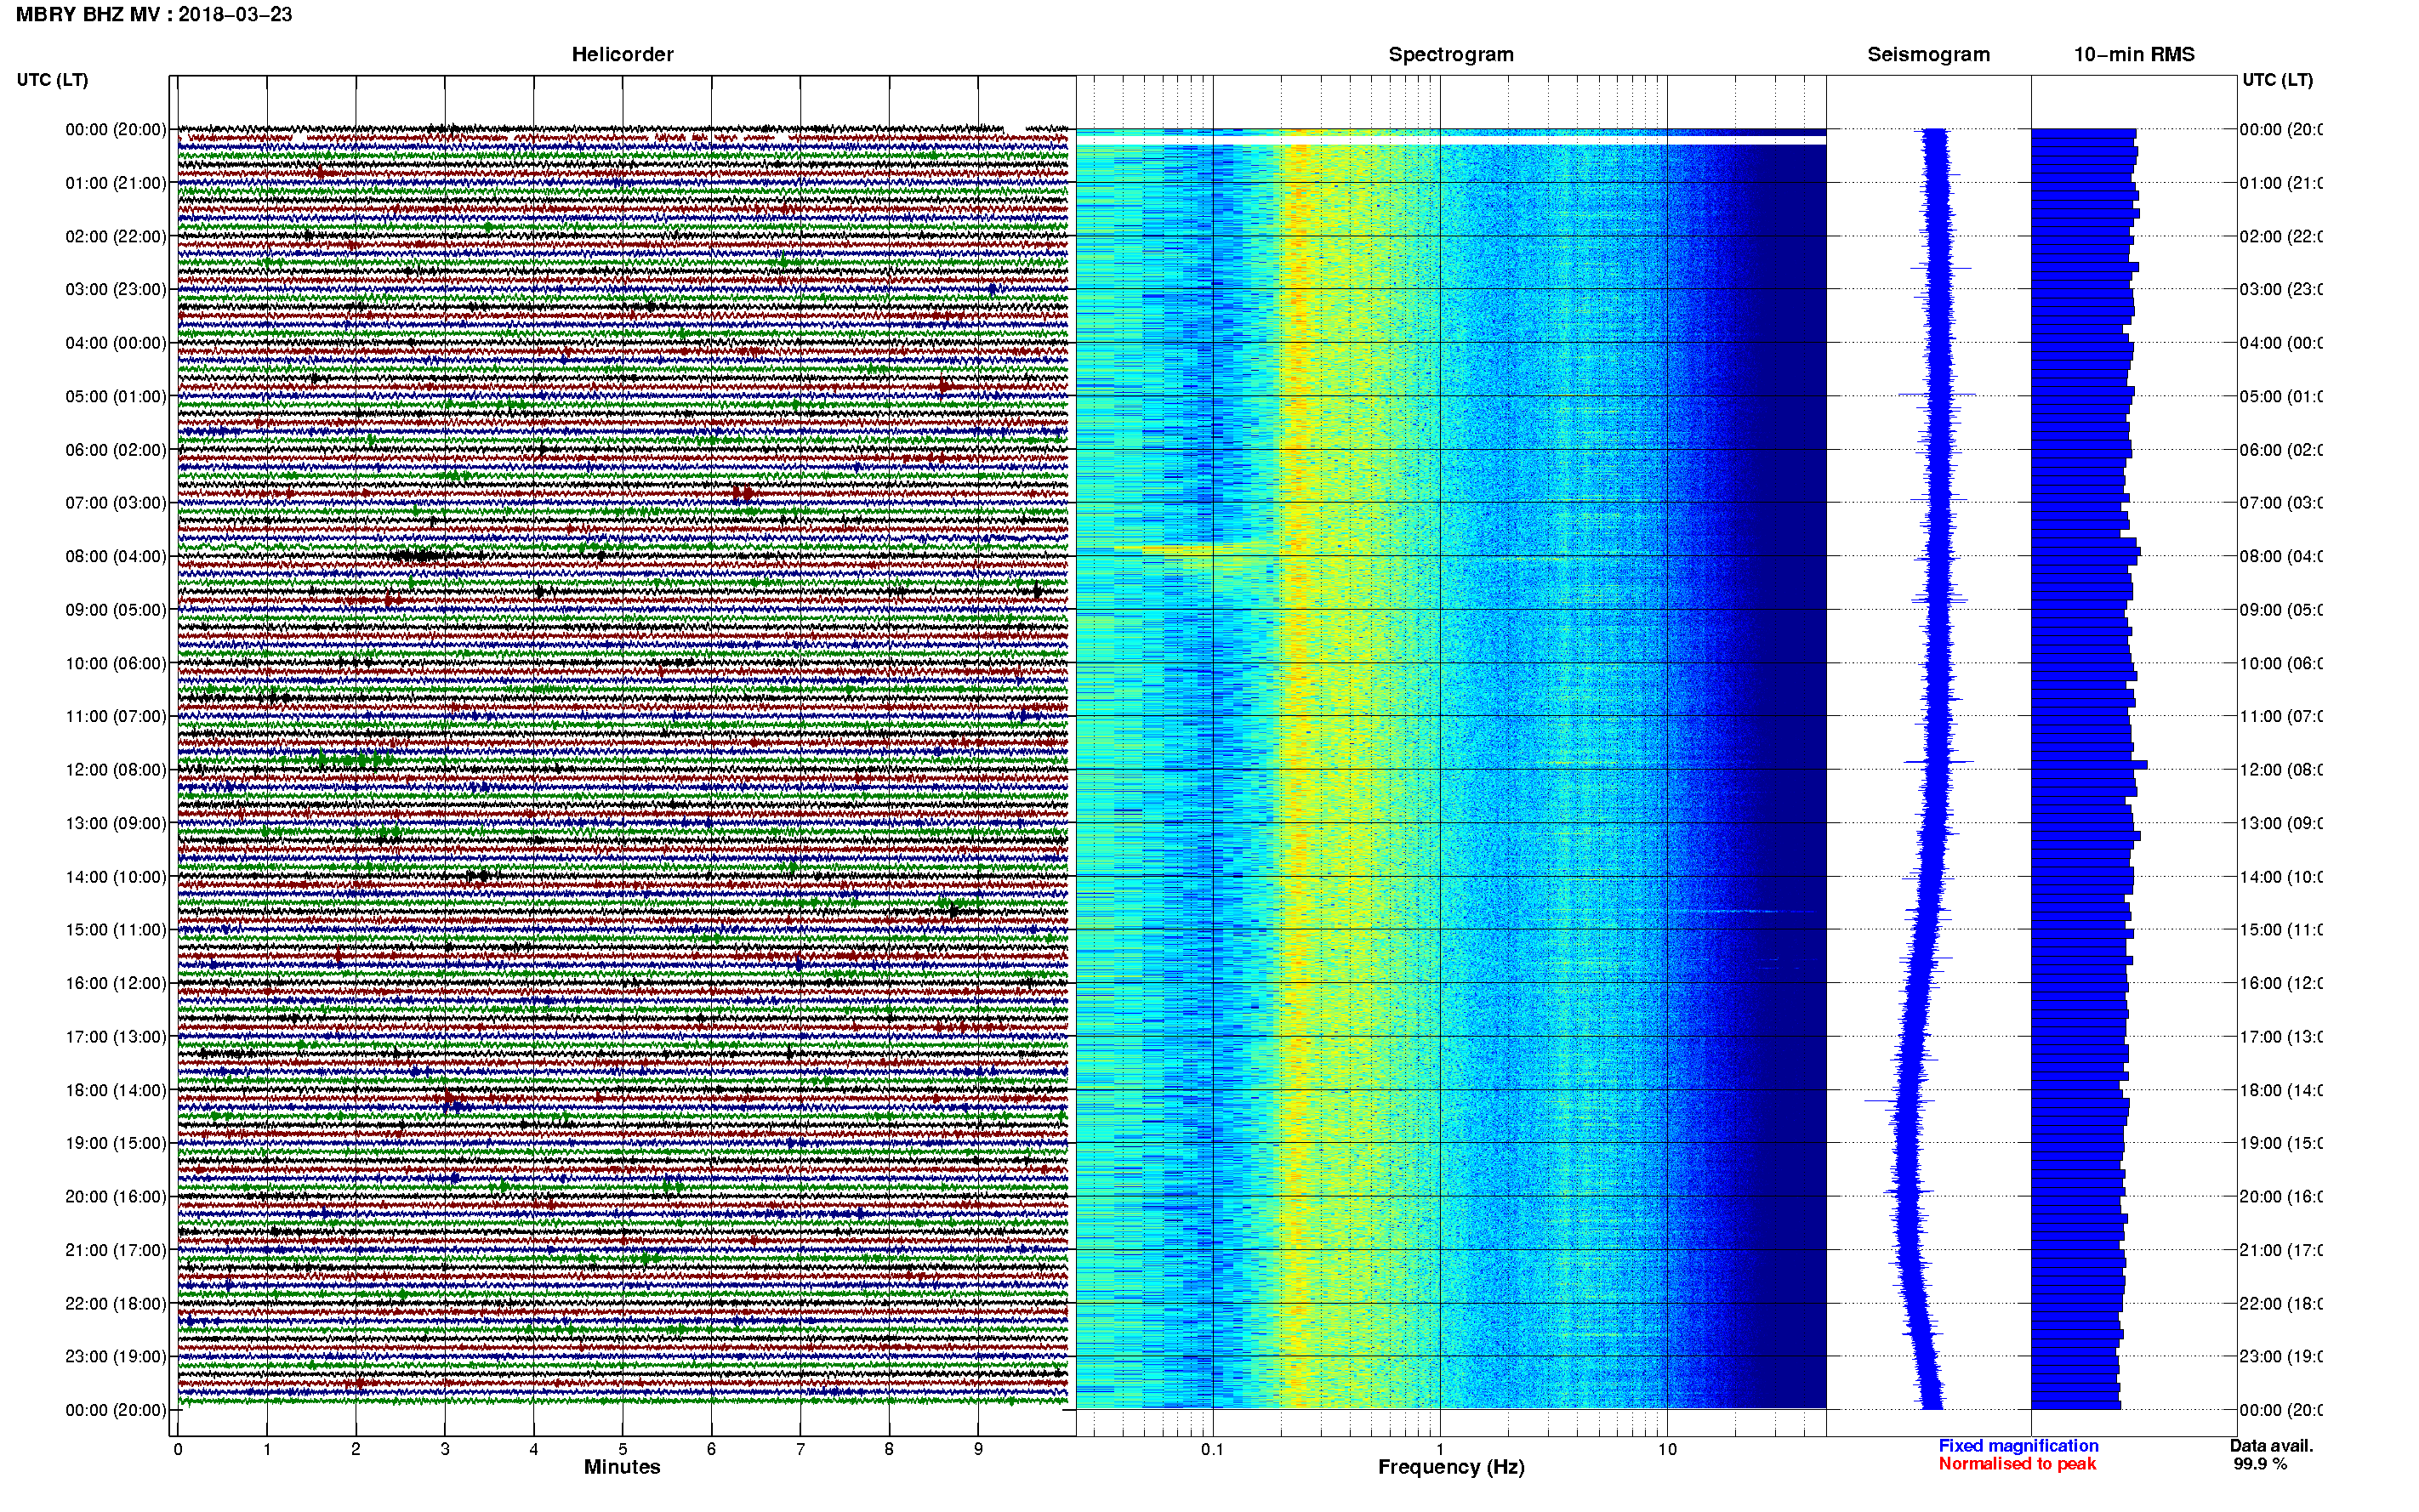Select the '17:00 (13:00)' helicorder time label
This screenshot has height=1512, width=2419.
click(x=116, y=1037)
